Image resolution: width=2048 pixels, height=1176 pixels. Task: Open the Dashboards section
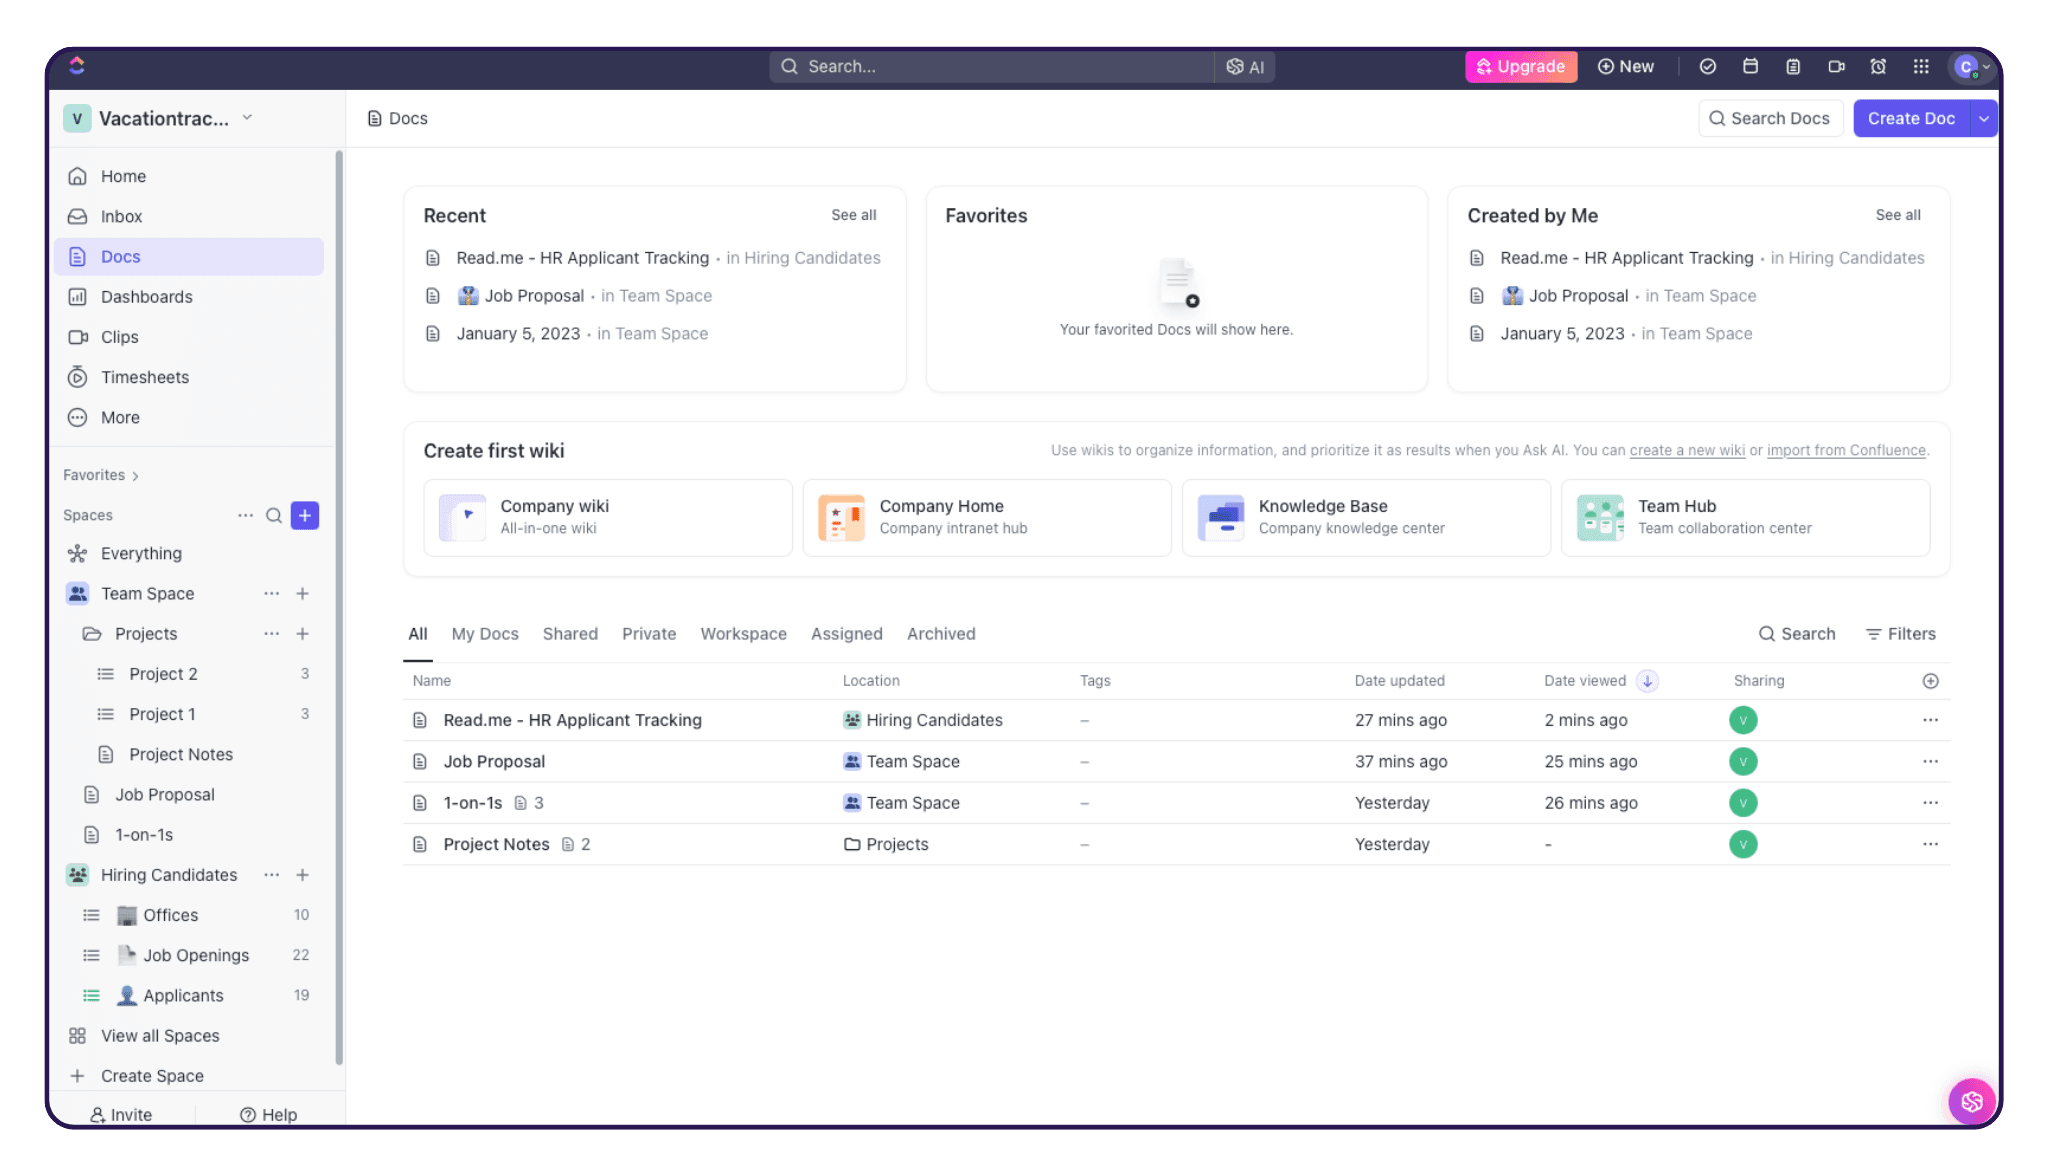(x=146, y=297)
